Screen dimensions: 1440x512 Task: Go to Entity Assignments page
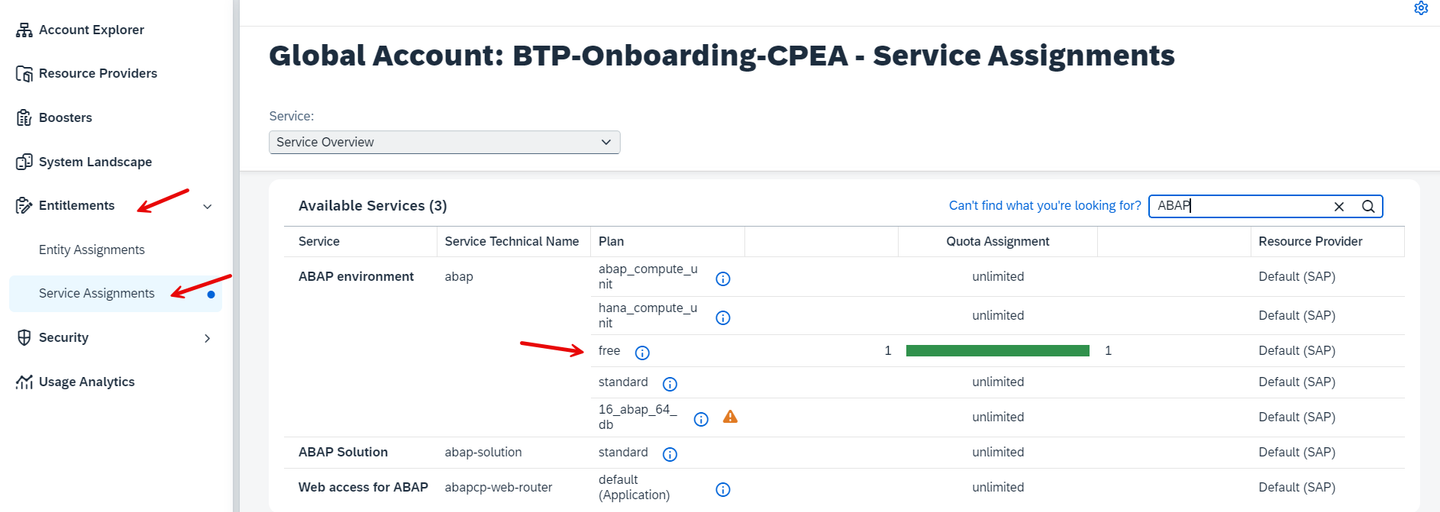point(92,250)
